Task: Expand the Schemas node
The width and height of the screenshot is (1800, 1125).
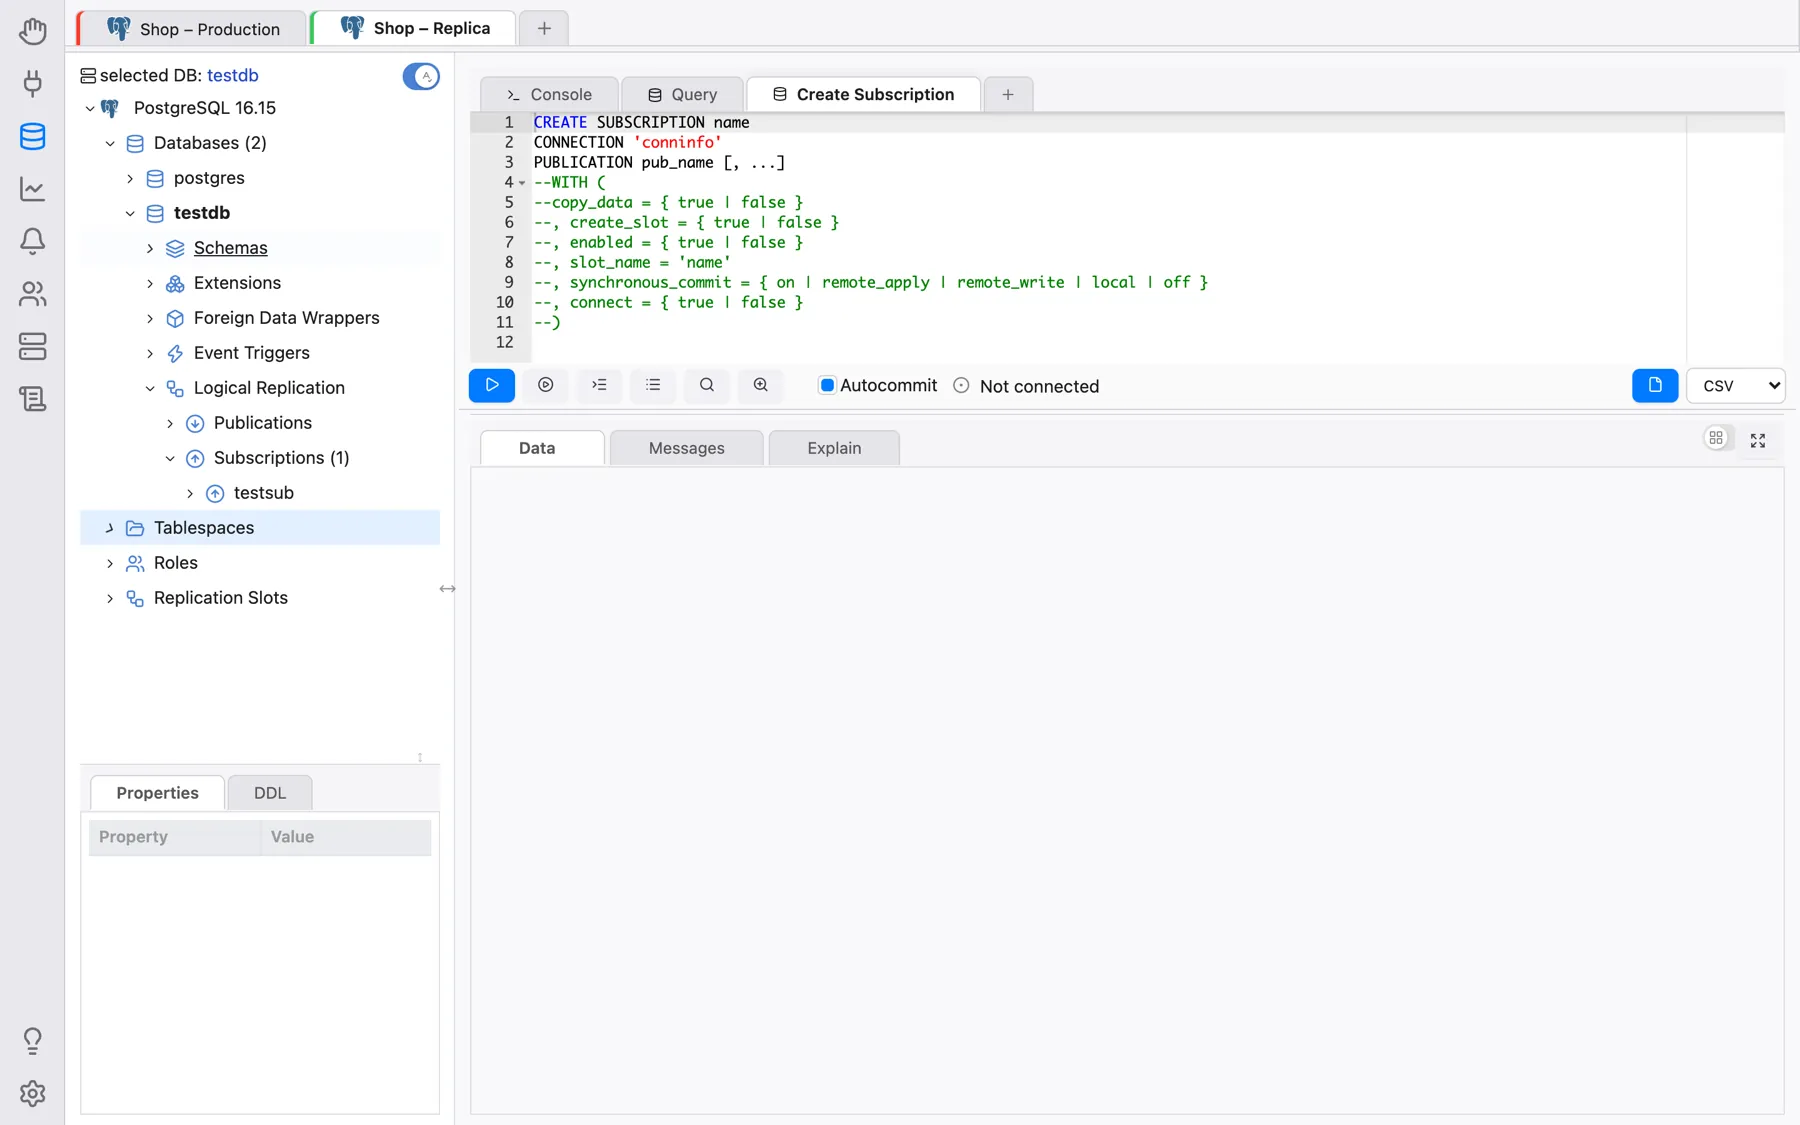Action: (150, 248)
